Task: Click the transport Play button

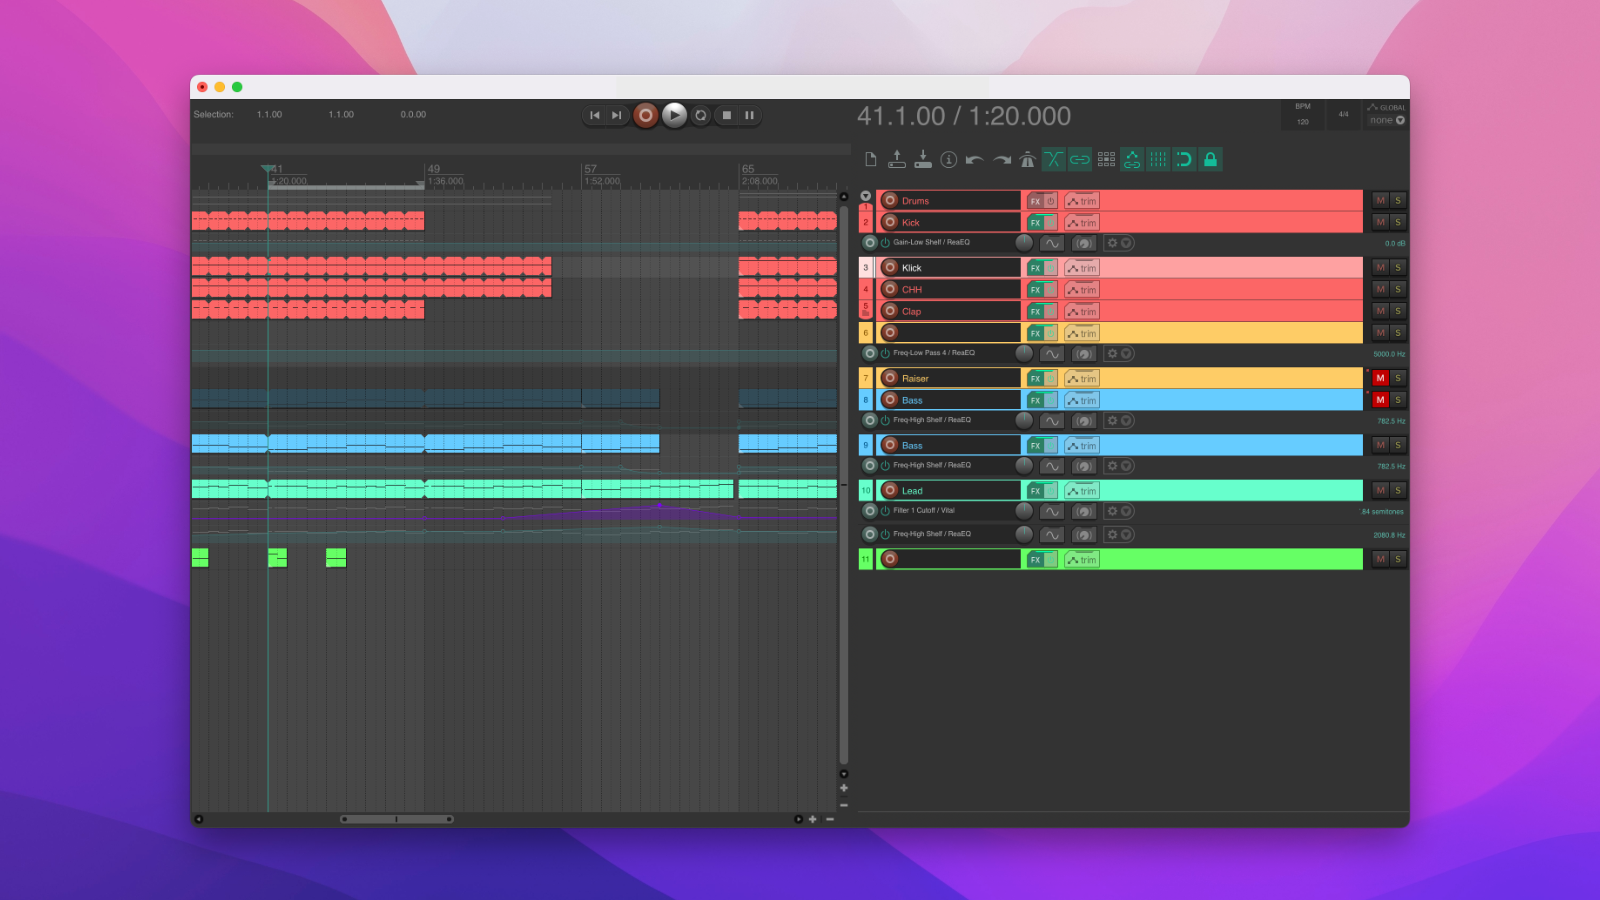Action: point(675,115)
